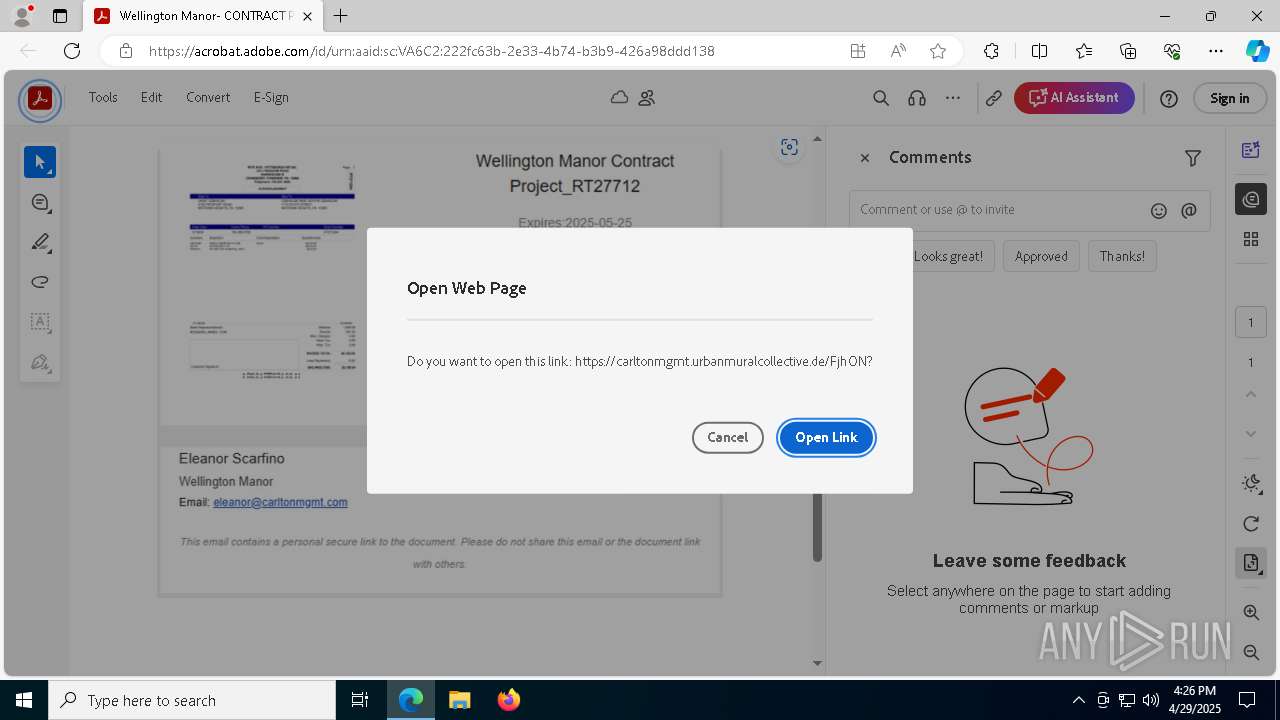Open the E-Sign menu

271,97
